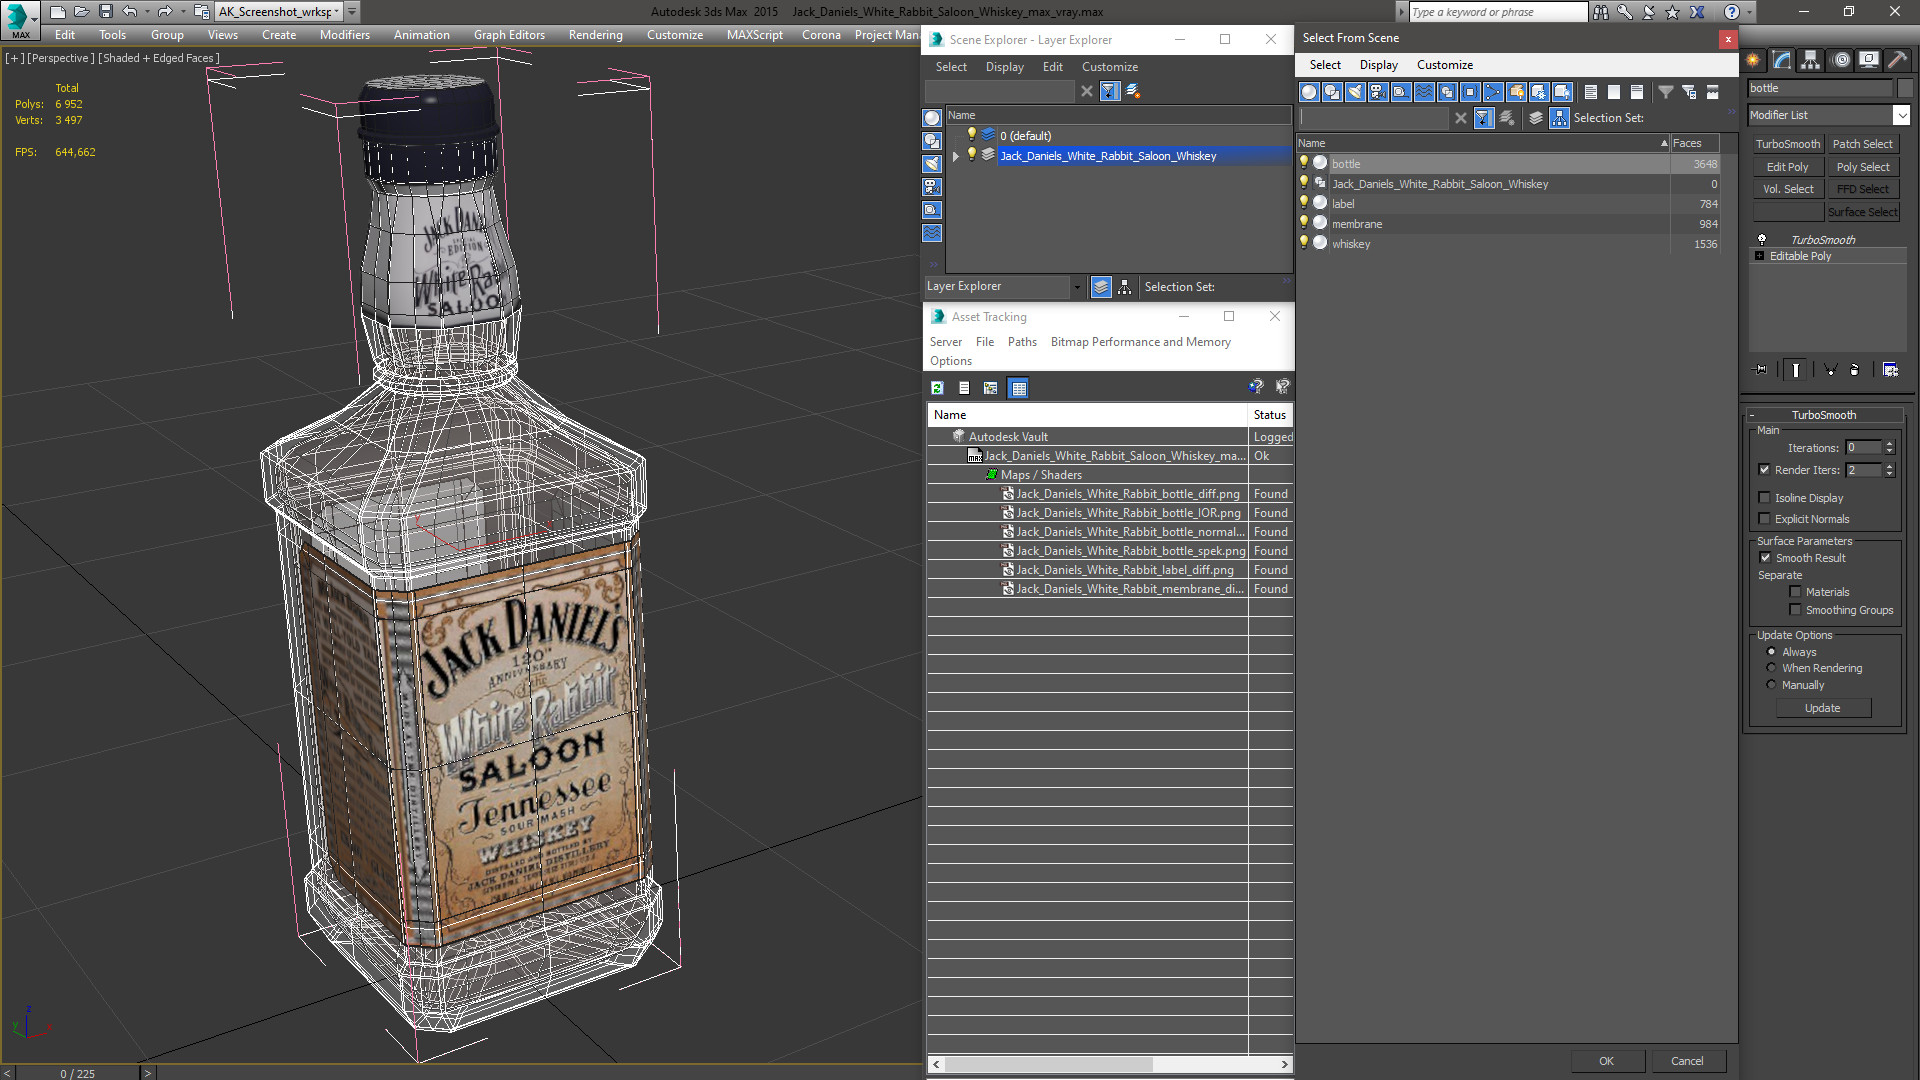
Task: Collapse the TurboSmooth rollout header
Action: coord(1823,415)
